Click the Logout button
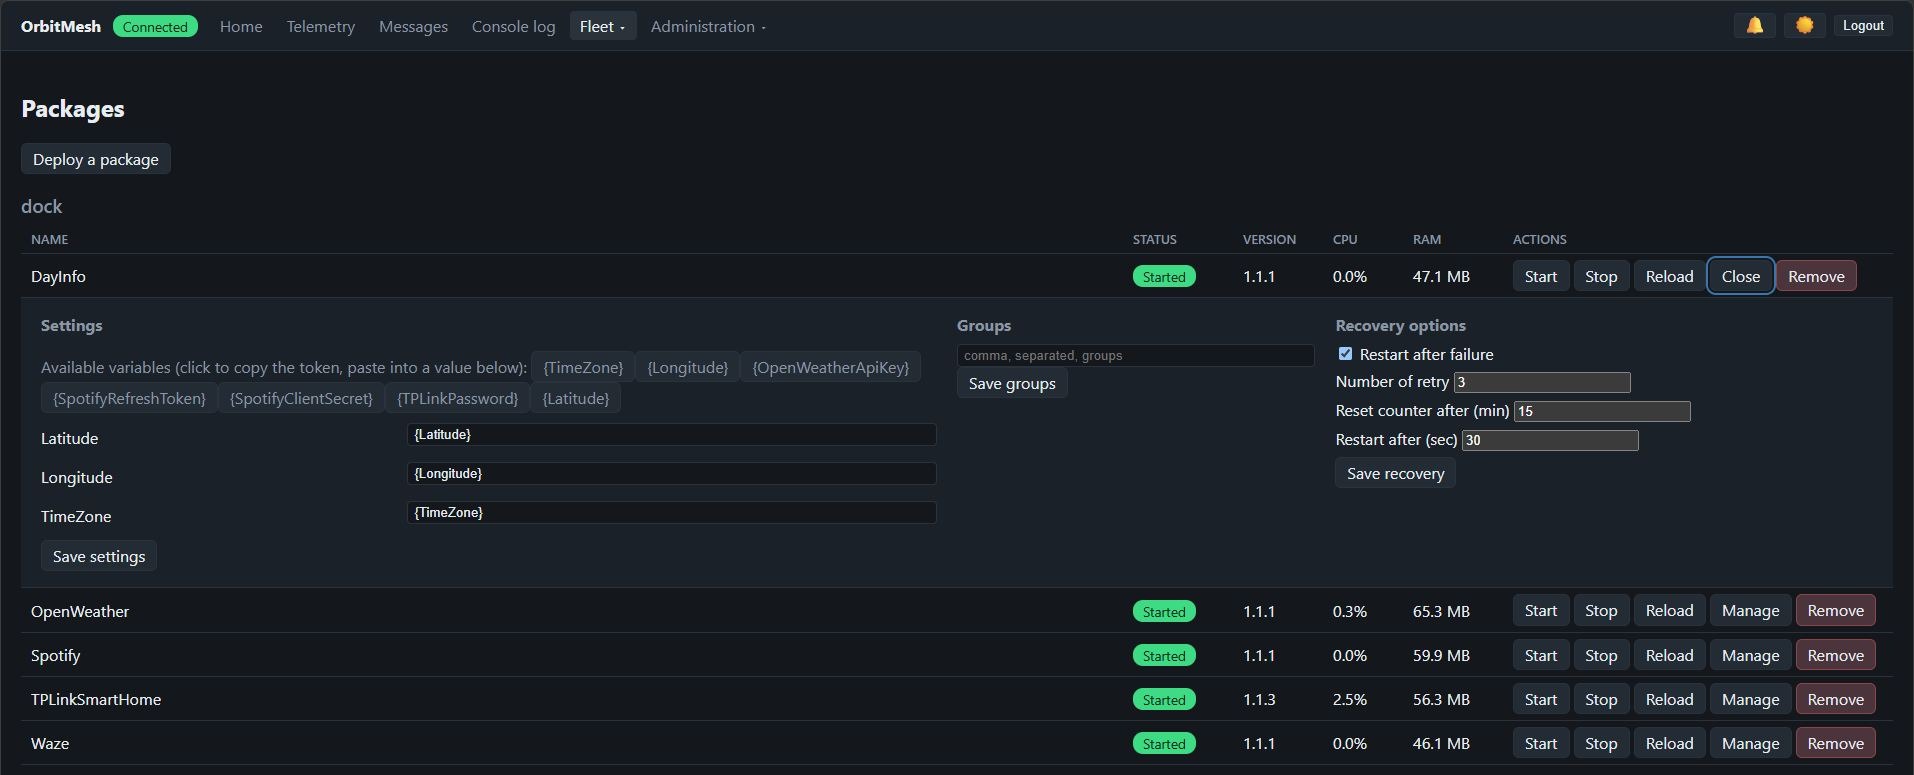 (x=1863, y=26)
